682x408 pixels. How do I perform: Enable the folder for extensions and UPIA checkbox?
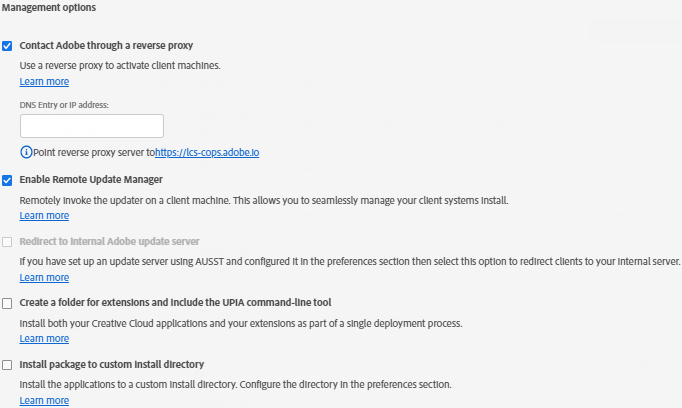tap(8, 303)
